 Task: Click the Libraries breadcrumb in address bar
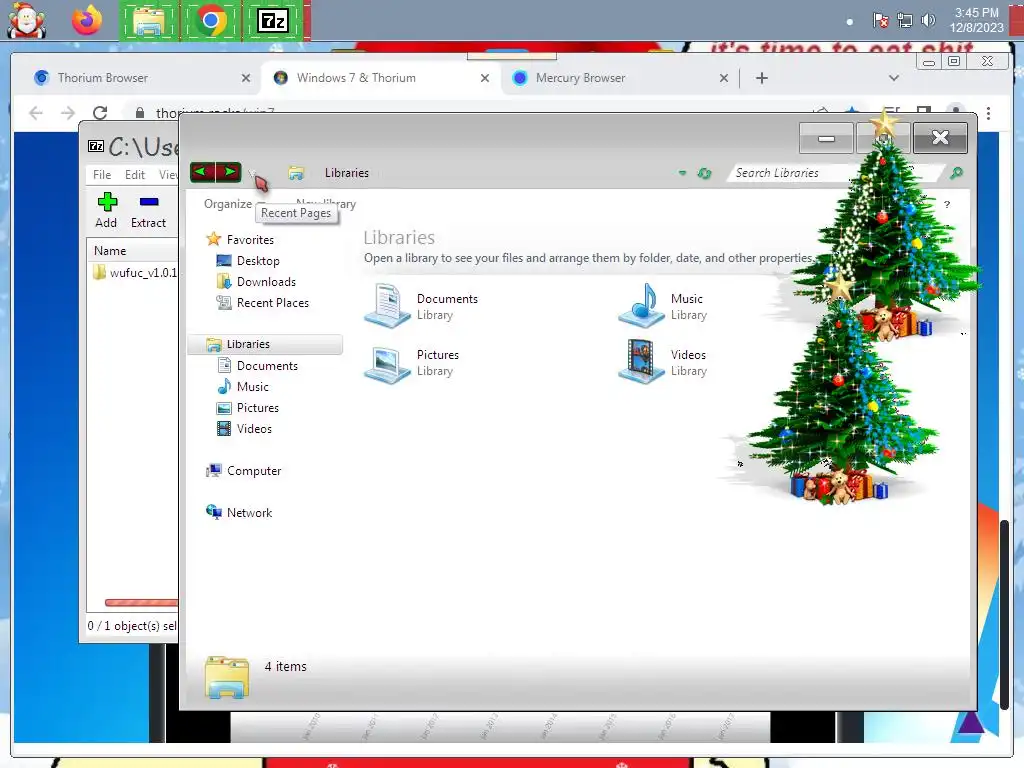[347, 173]
